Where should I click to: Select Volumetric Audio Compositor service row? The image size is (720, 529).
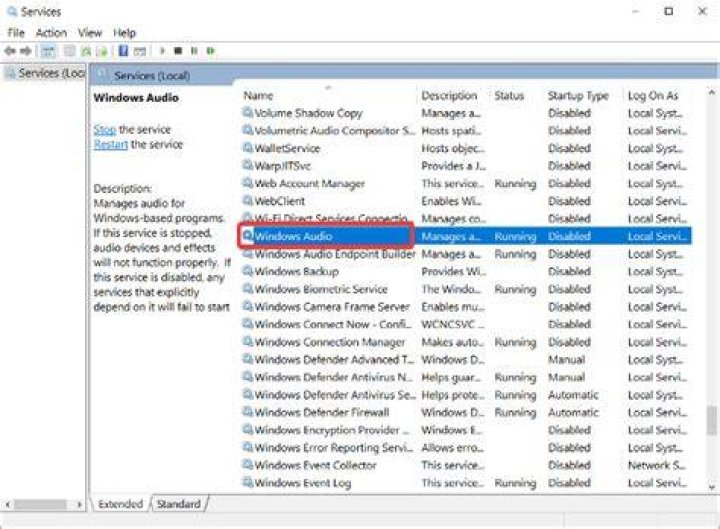466,130
